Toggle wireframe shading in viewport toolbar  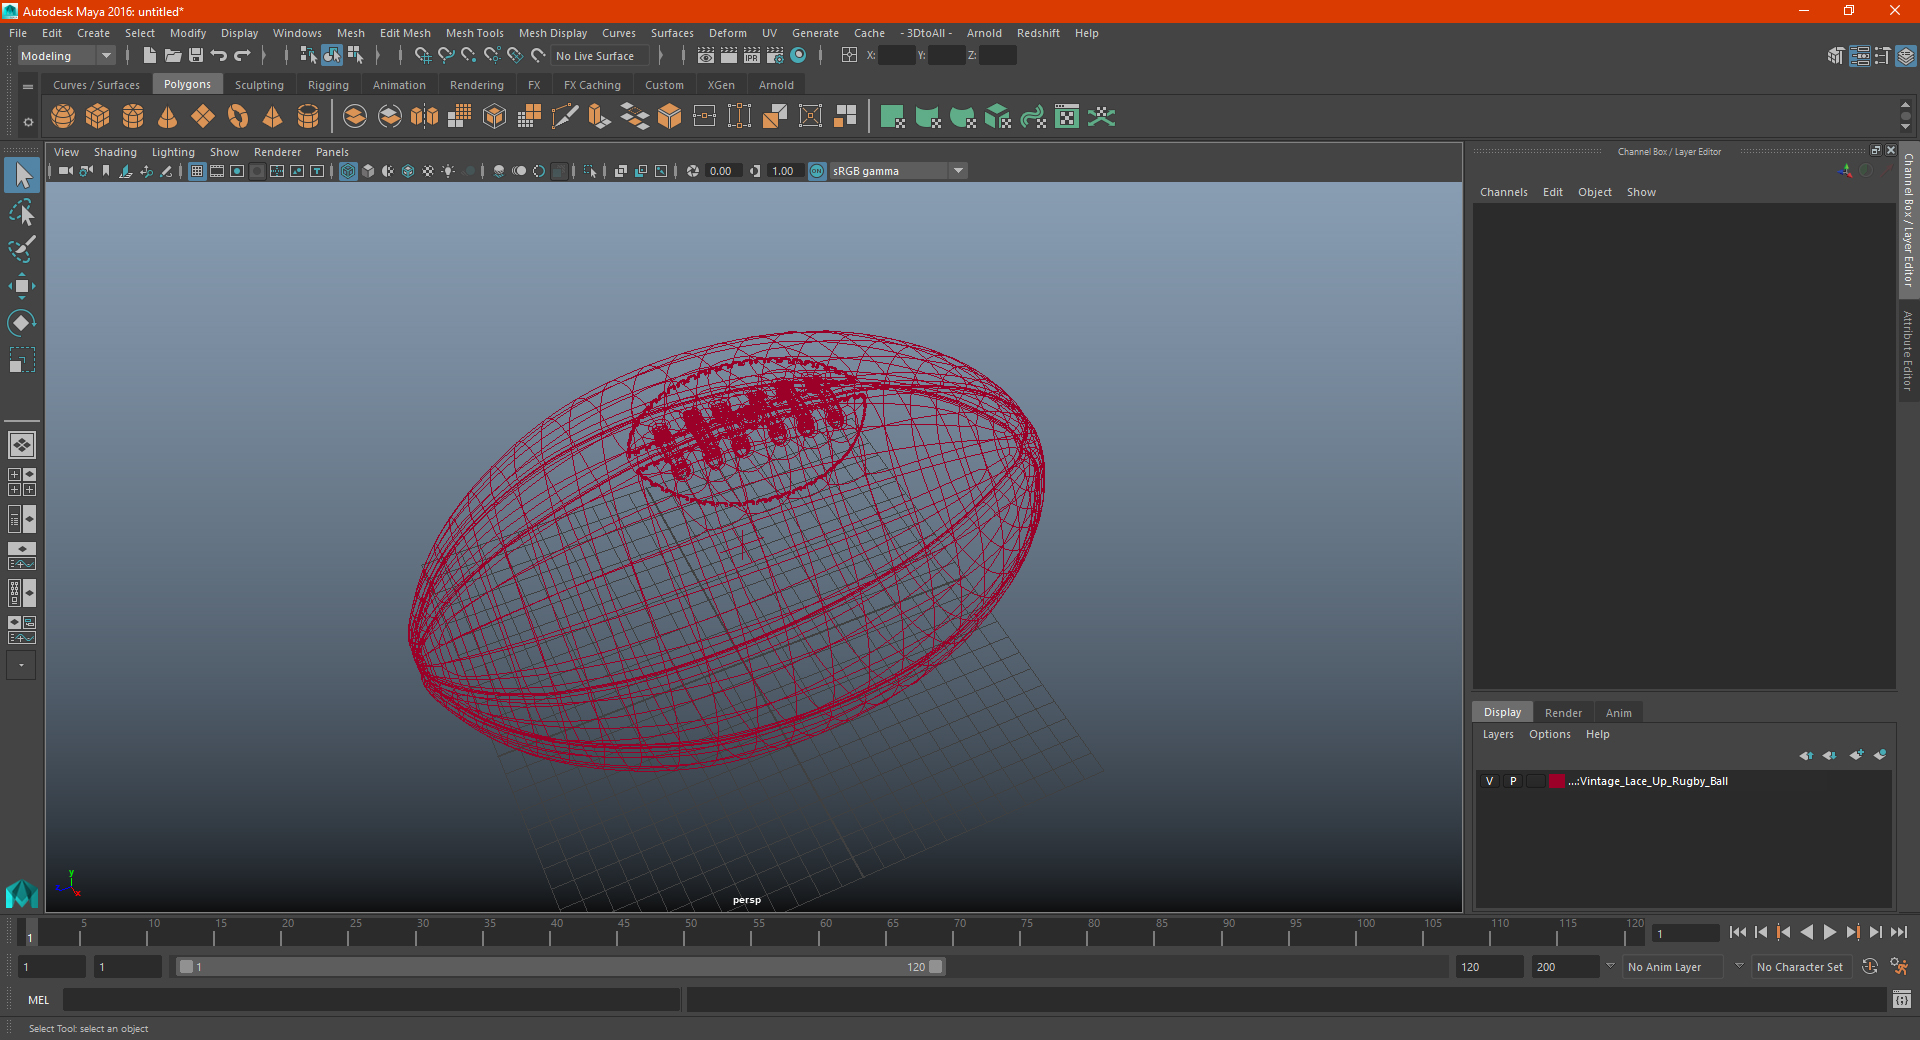pos(348,171)
